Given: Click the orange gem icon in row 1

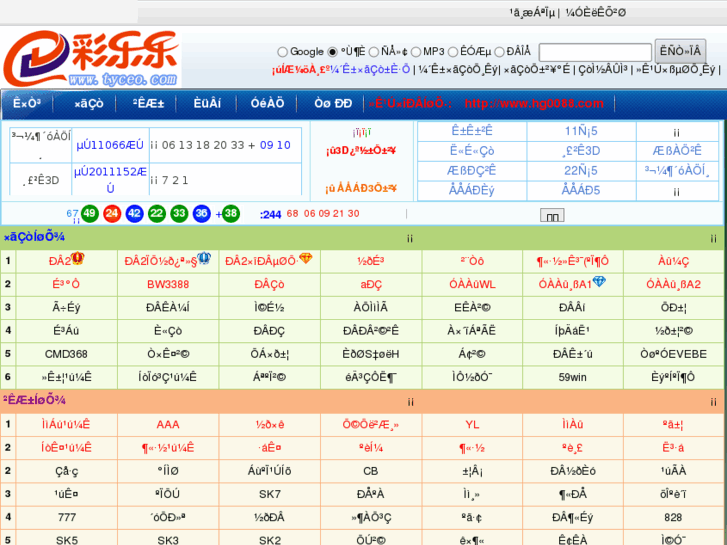Looking at the screenshot, I should 305,259.
